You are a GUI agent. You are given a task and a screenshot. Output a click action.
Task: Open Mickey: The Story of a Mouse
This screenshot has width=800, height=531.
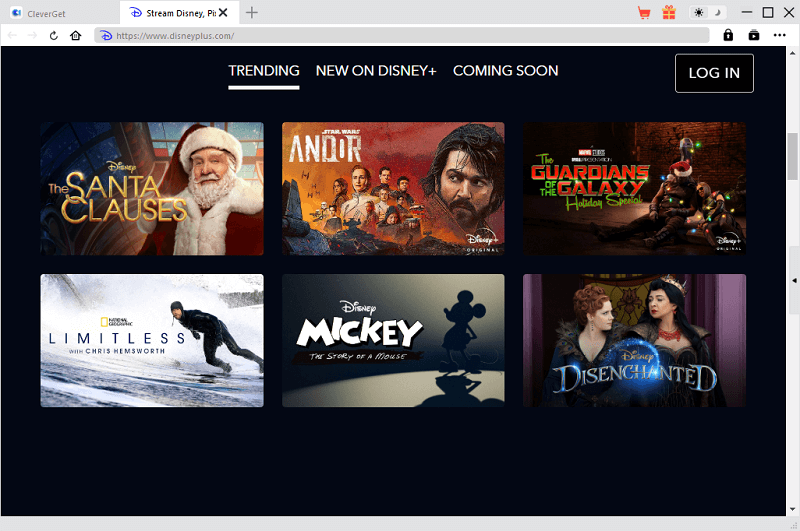point(393,341)
